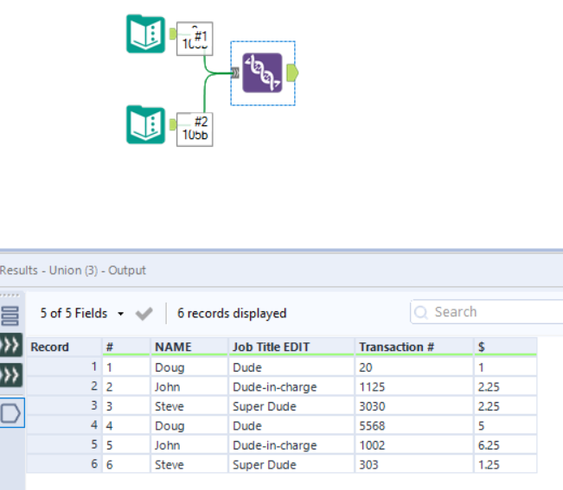Select the Steve cell in record 6
The width and height of the screenshot is (563, 490).
189,465
